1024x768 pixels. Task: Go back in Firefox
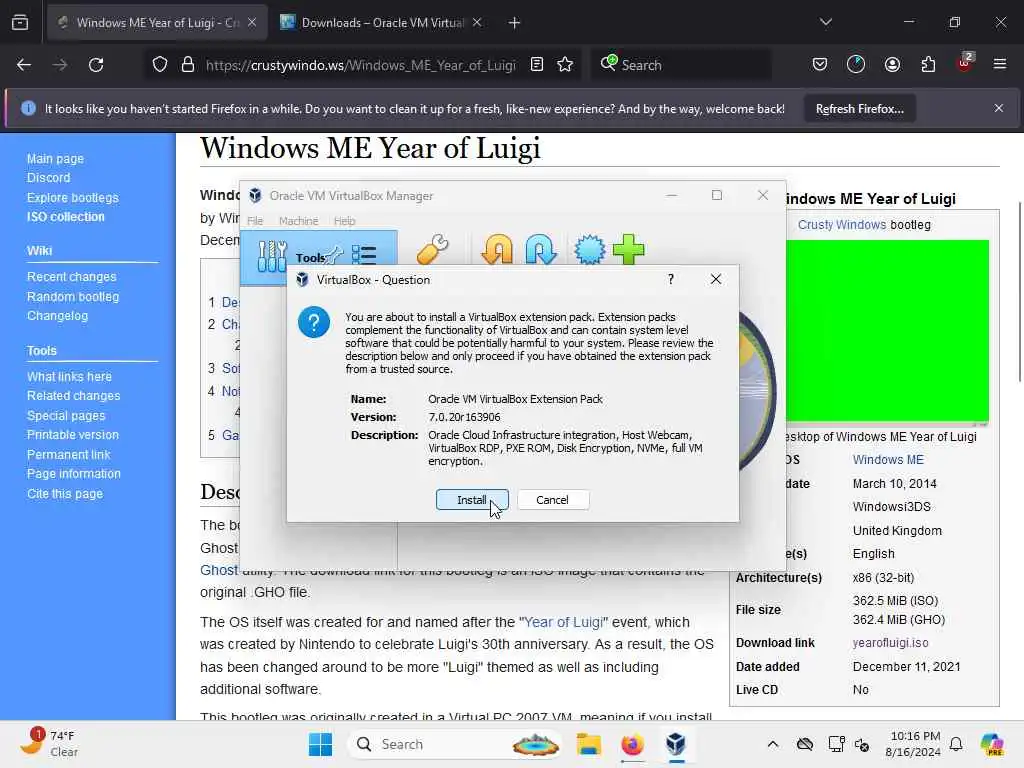click(24, 65)
